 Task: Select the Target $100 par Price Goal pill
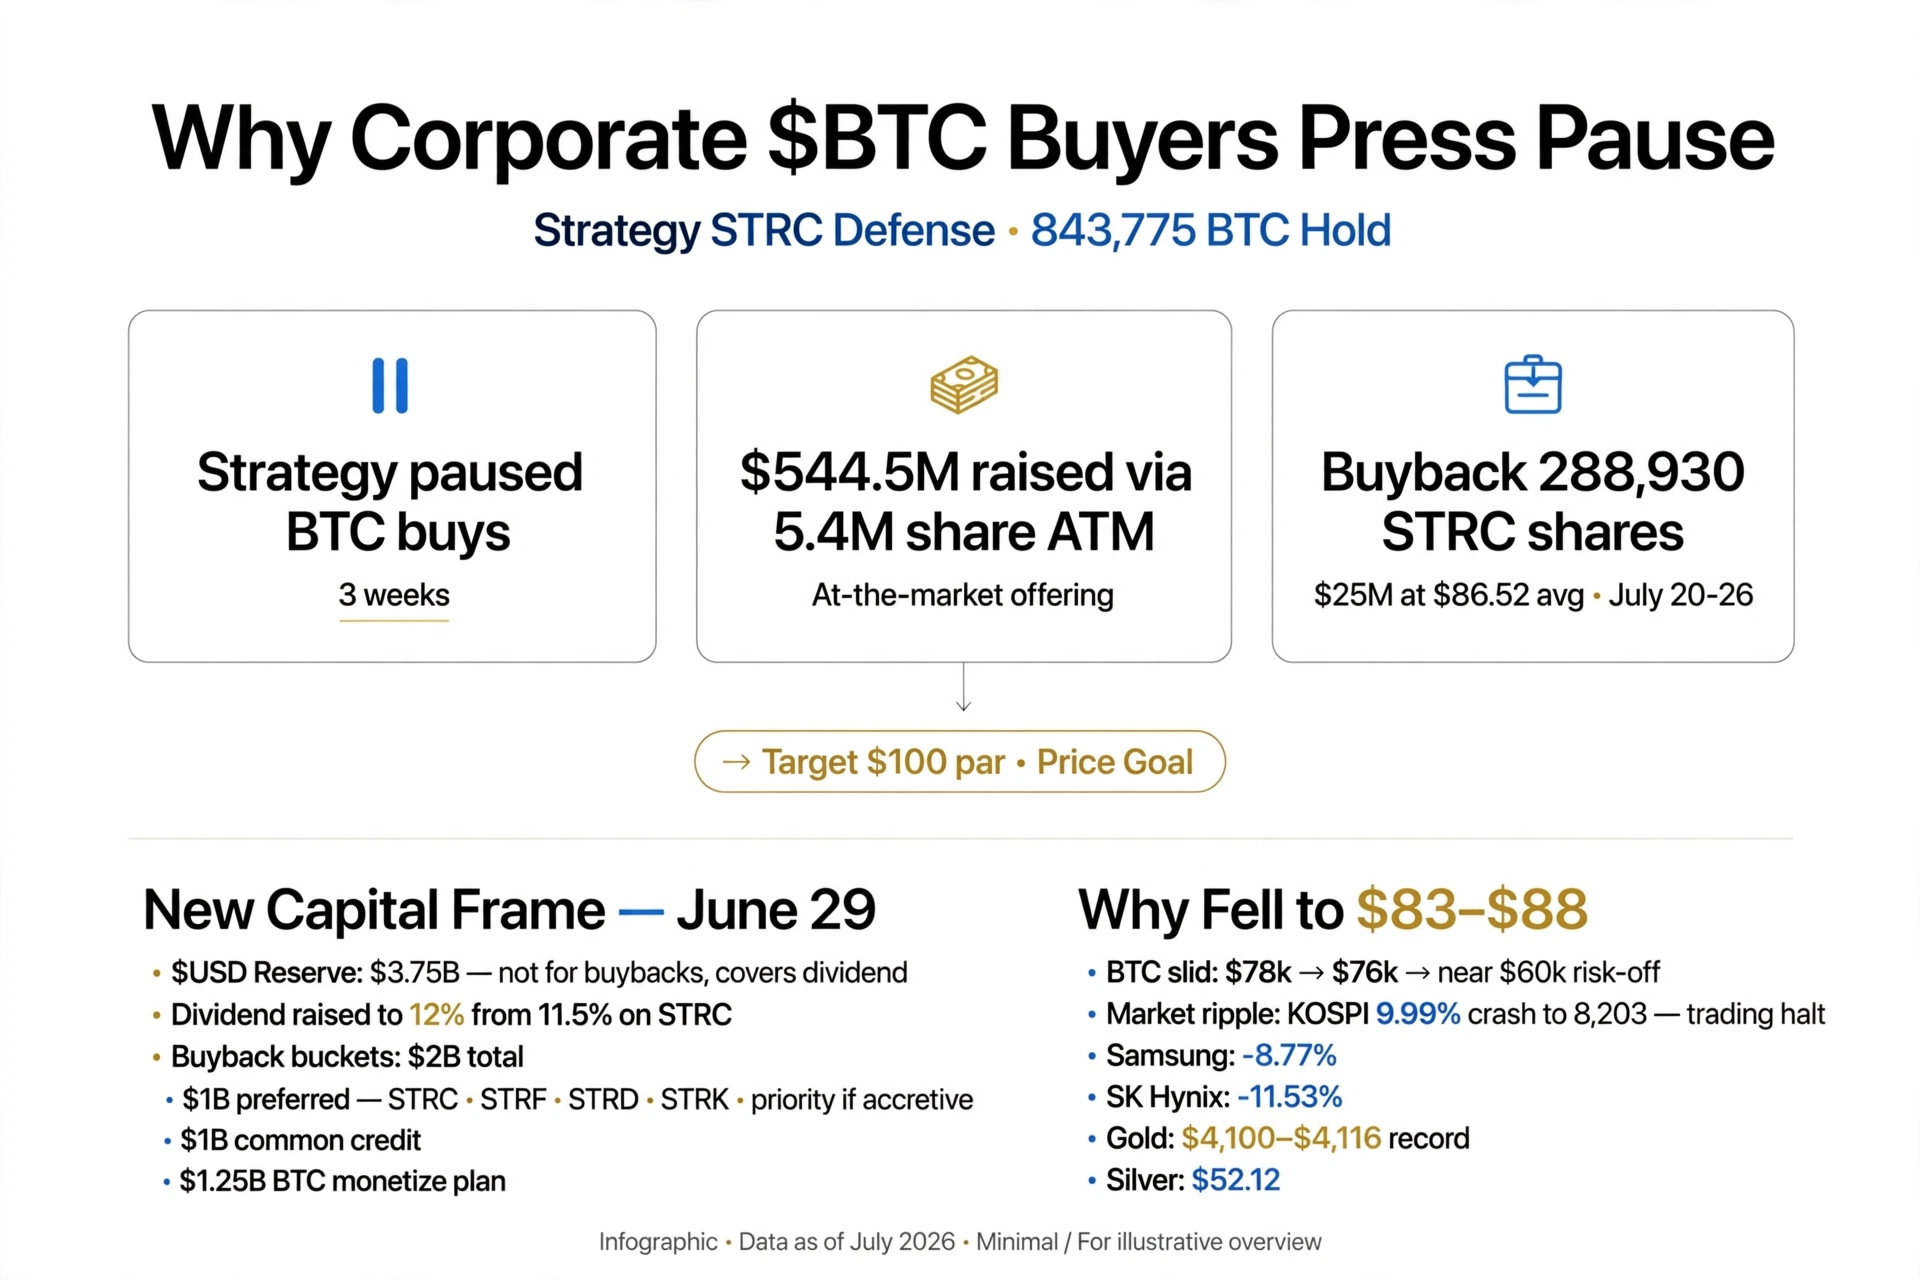click(x=960, y=762)
